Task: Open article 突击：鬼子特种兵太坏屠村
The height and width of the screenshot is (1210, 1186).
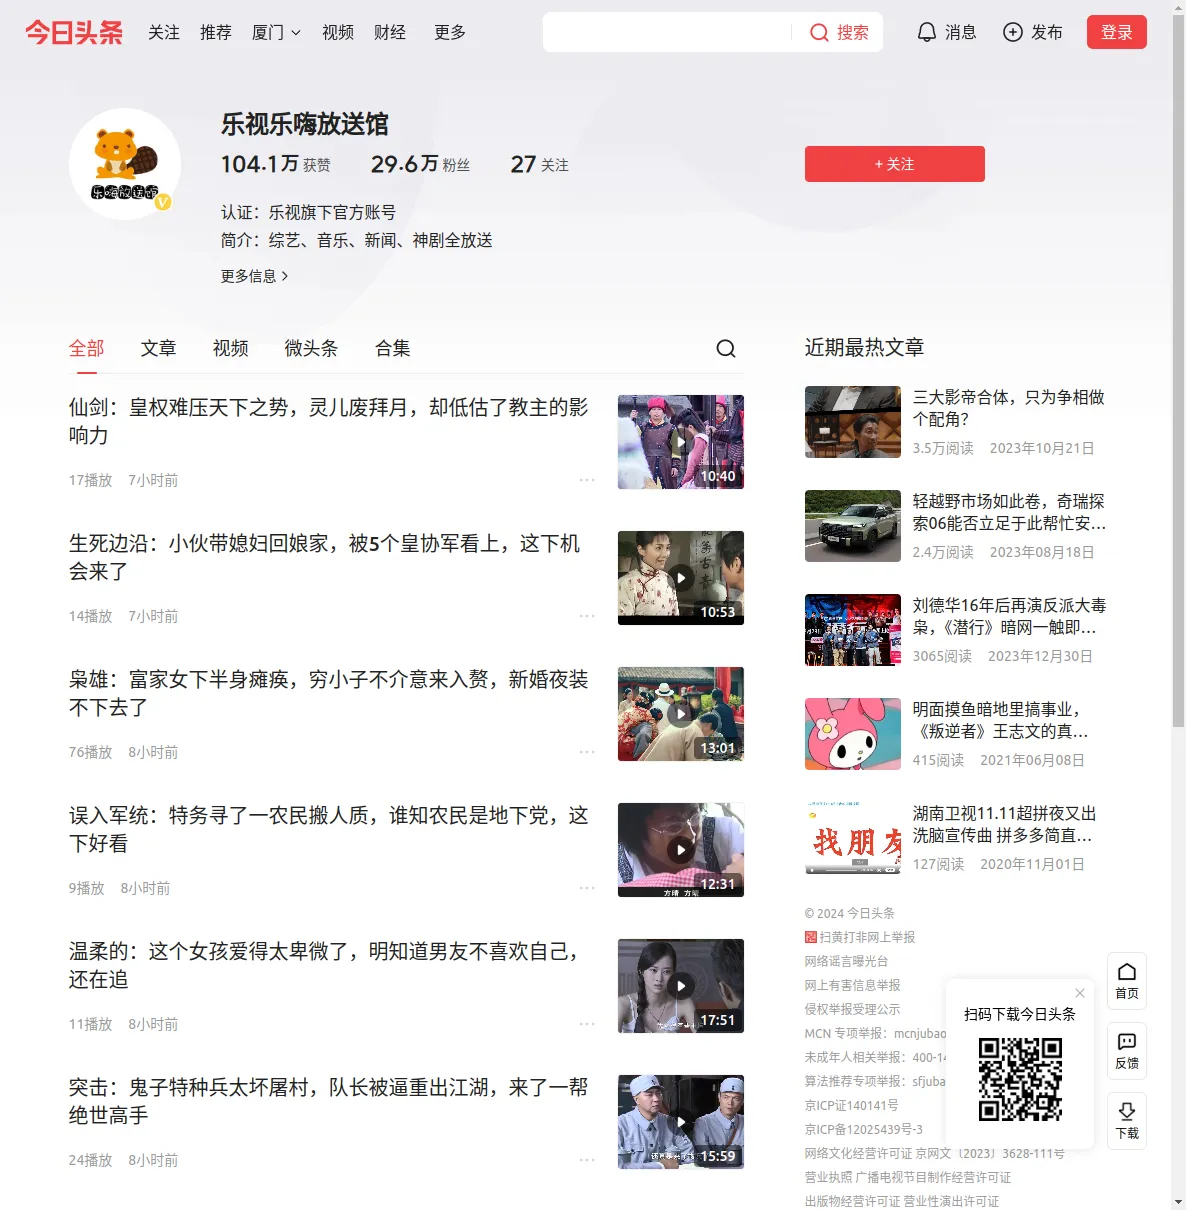Action: point(329,1101)
